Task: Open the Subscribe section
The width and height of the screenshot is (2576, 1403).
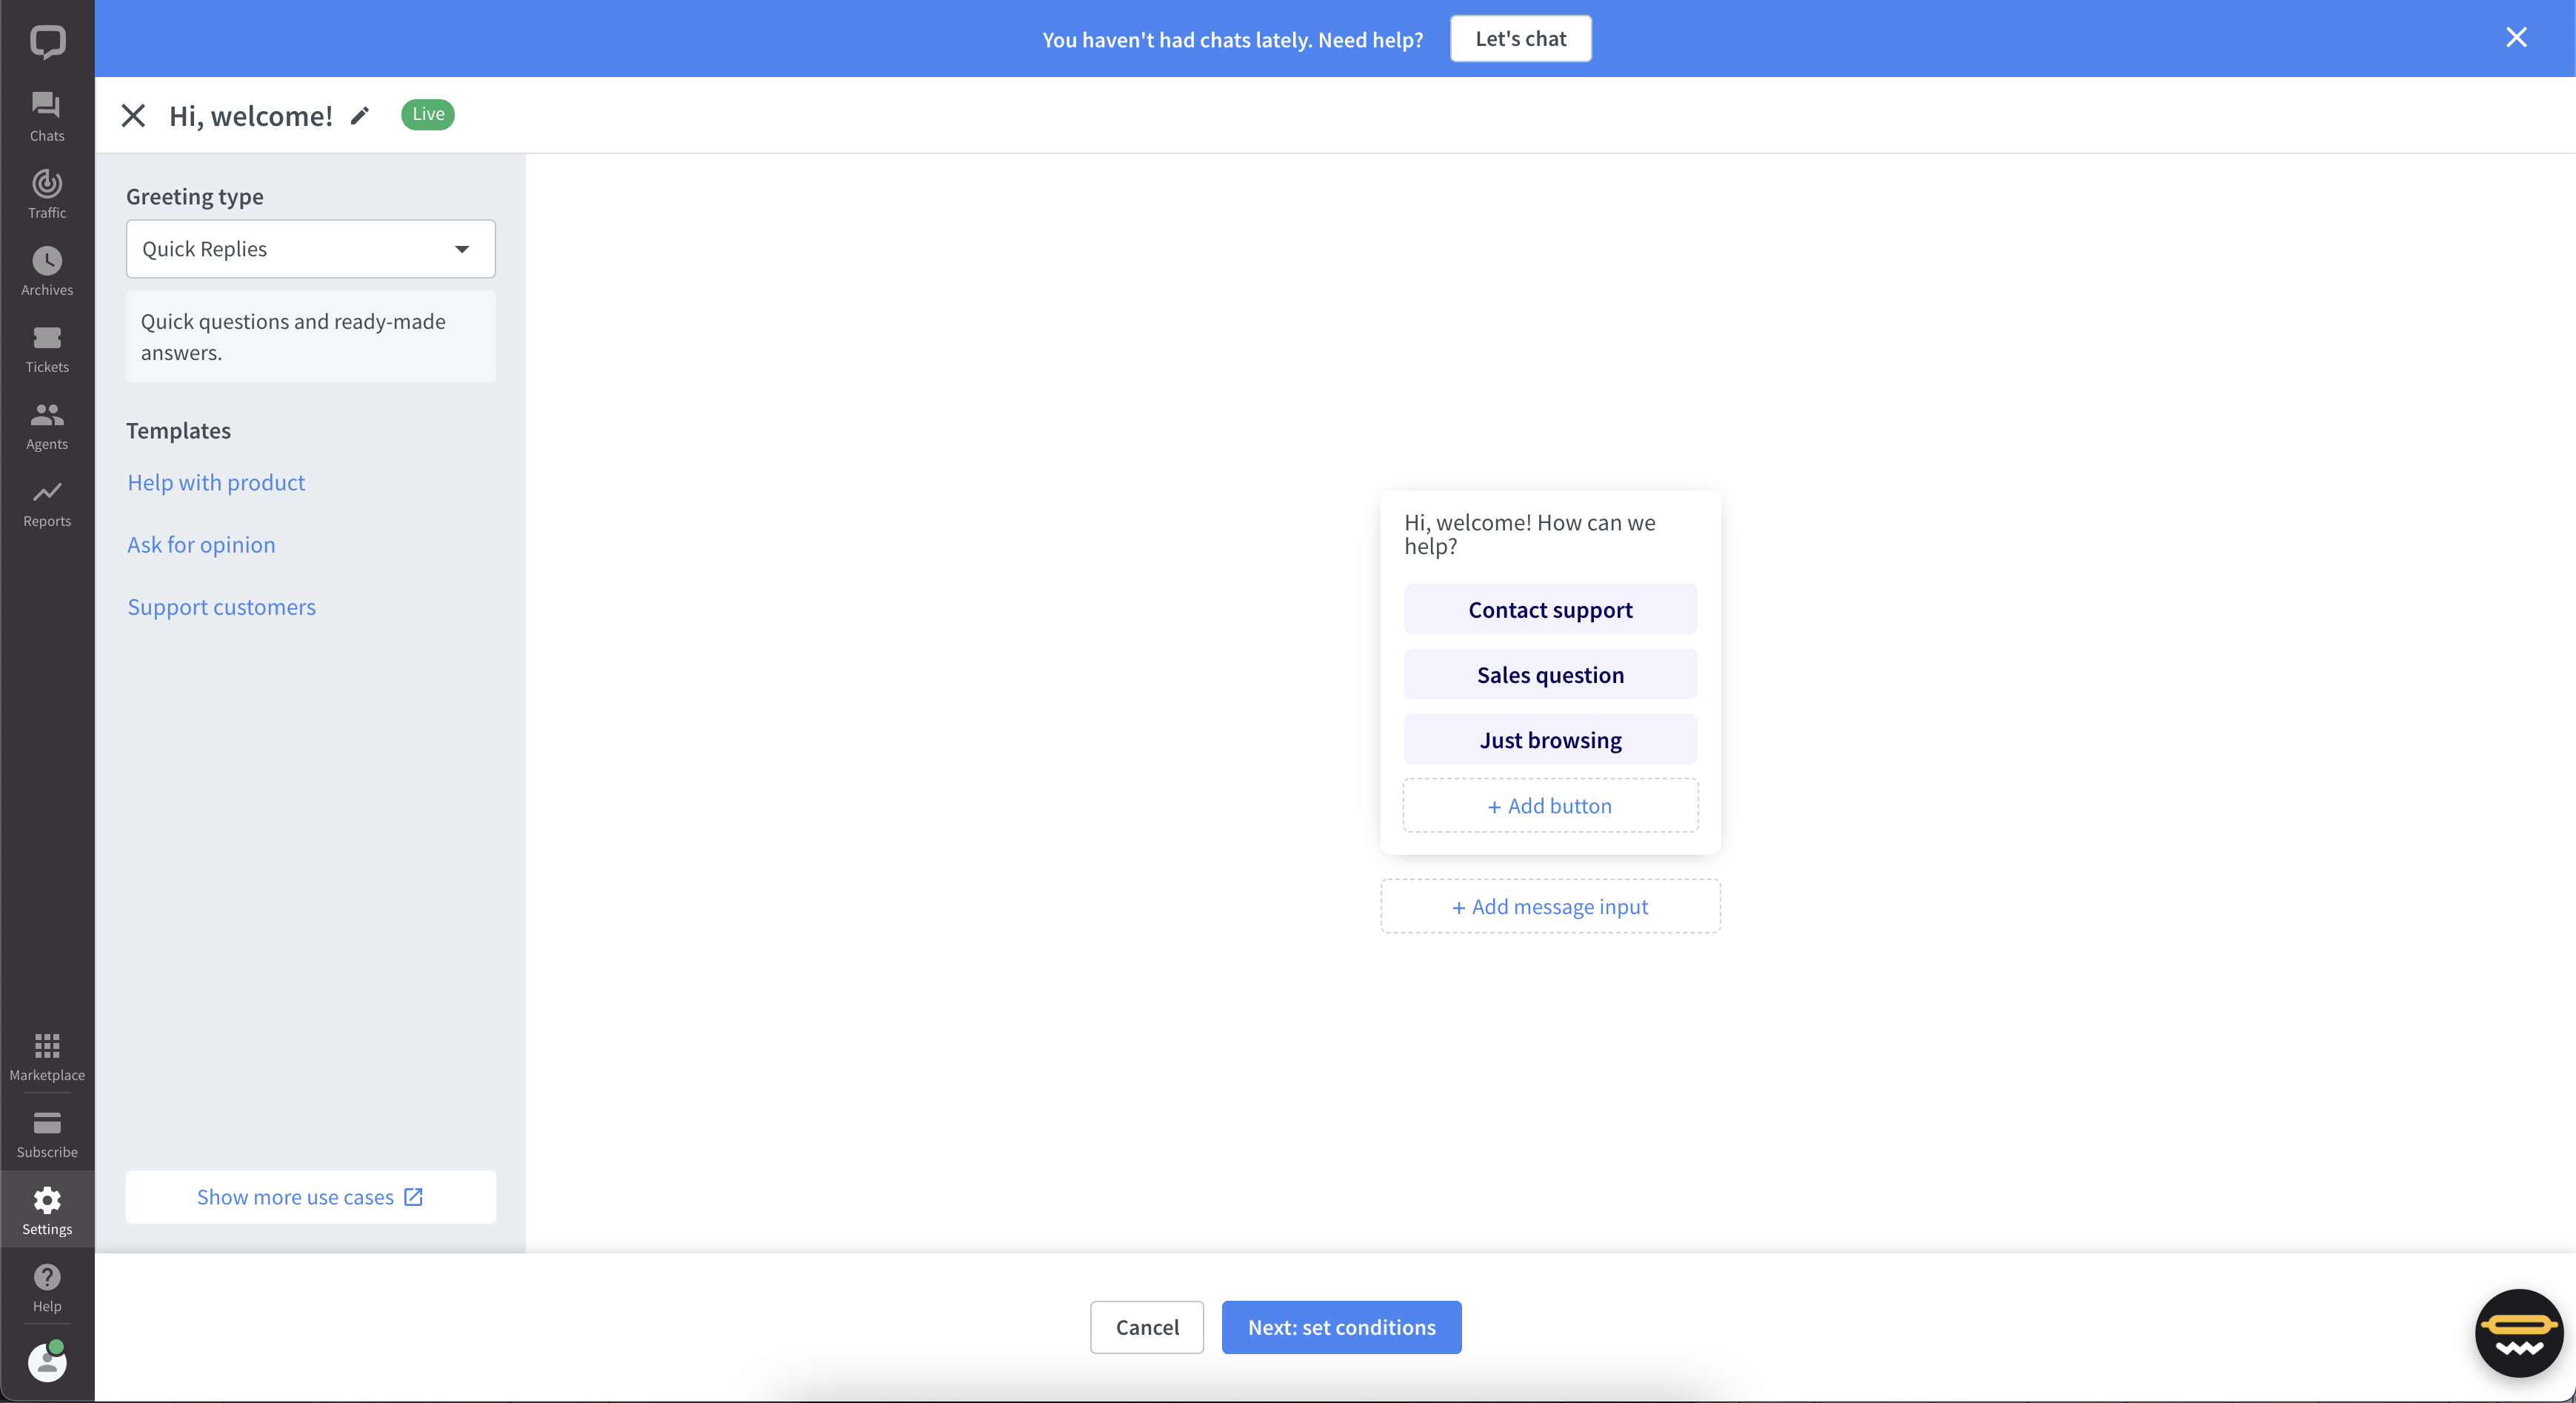Action: [x=47, y=1133]
